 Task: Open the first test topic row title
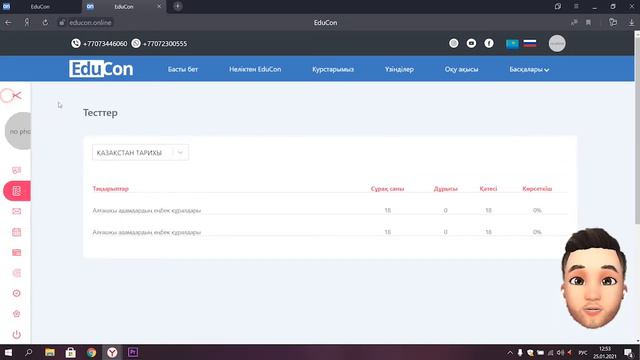pos(147,210)
